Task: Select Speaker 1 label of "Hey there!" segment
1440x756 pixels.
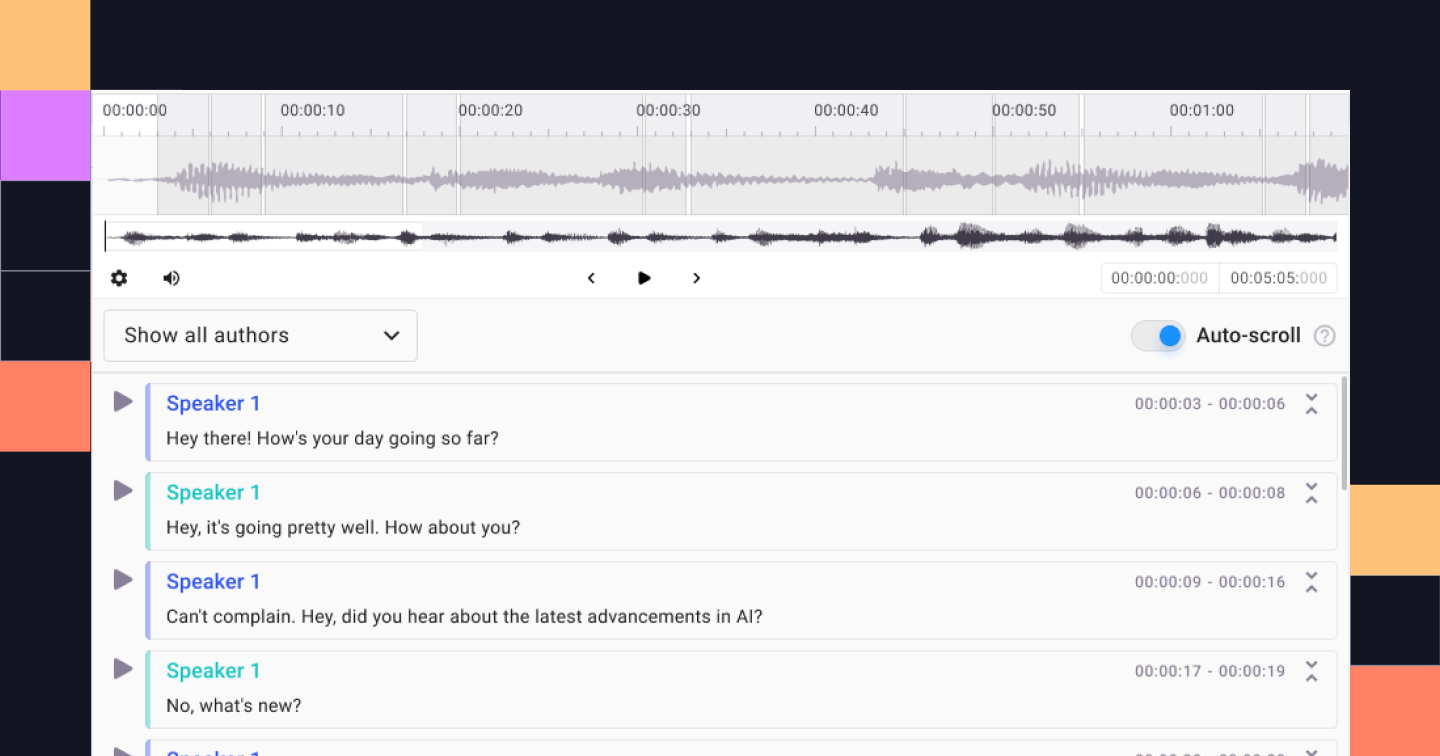Action: [213, 403]
